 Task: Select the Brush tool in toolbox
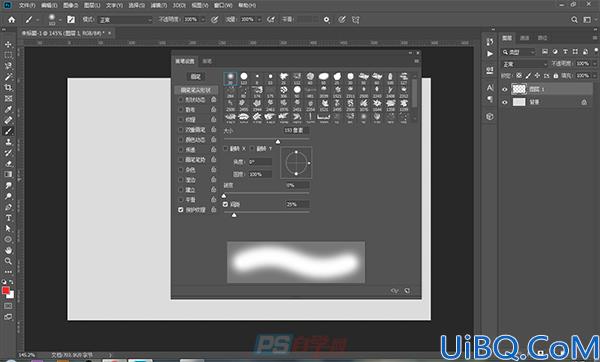click(8, 131)
